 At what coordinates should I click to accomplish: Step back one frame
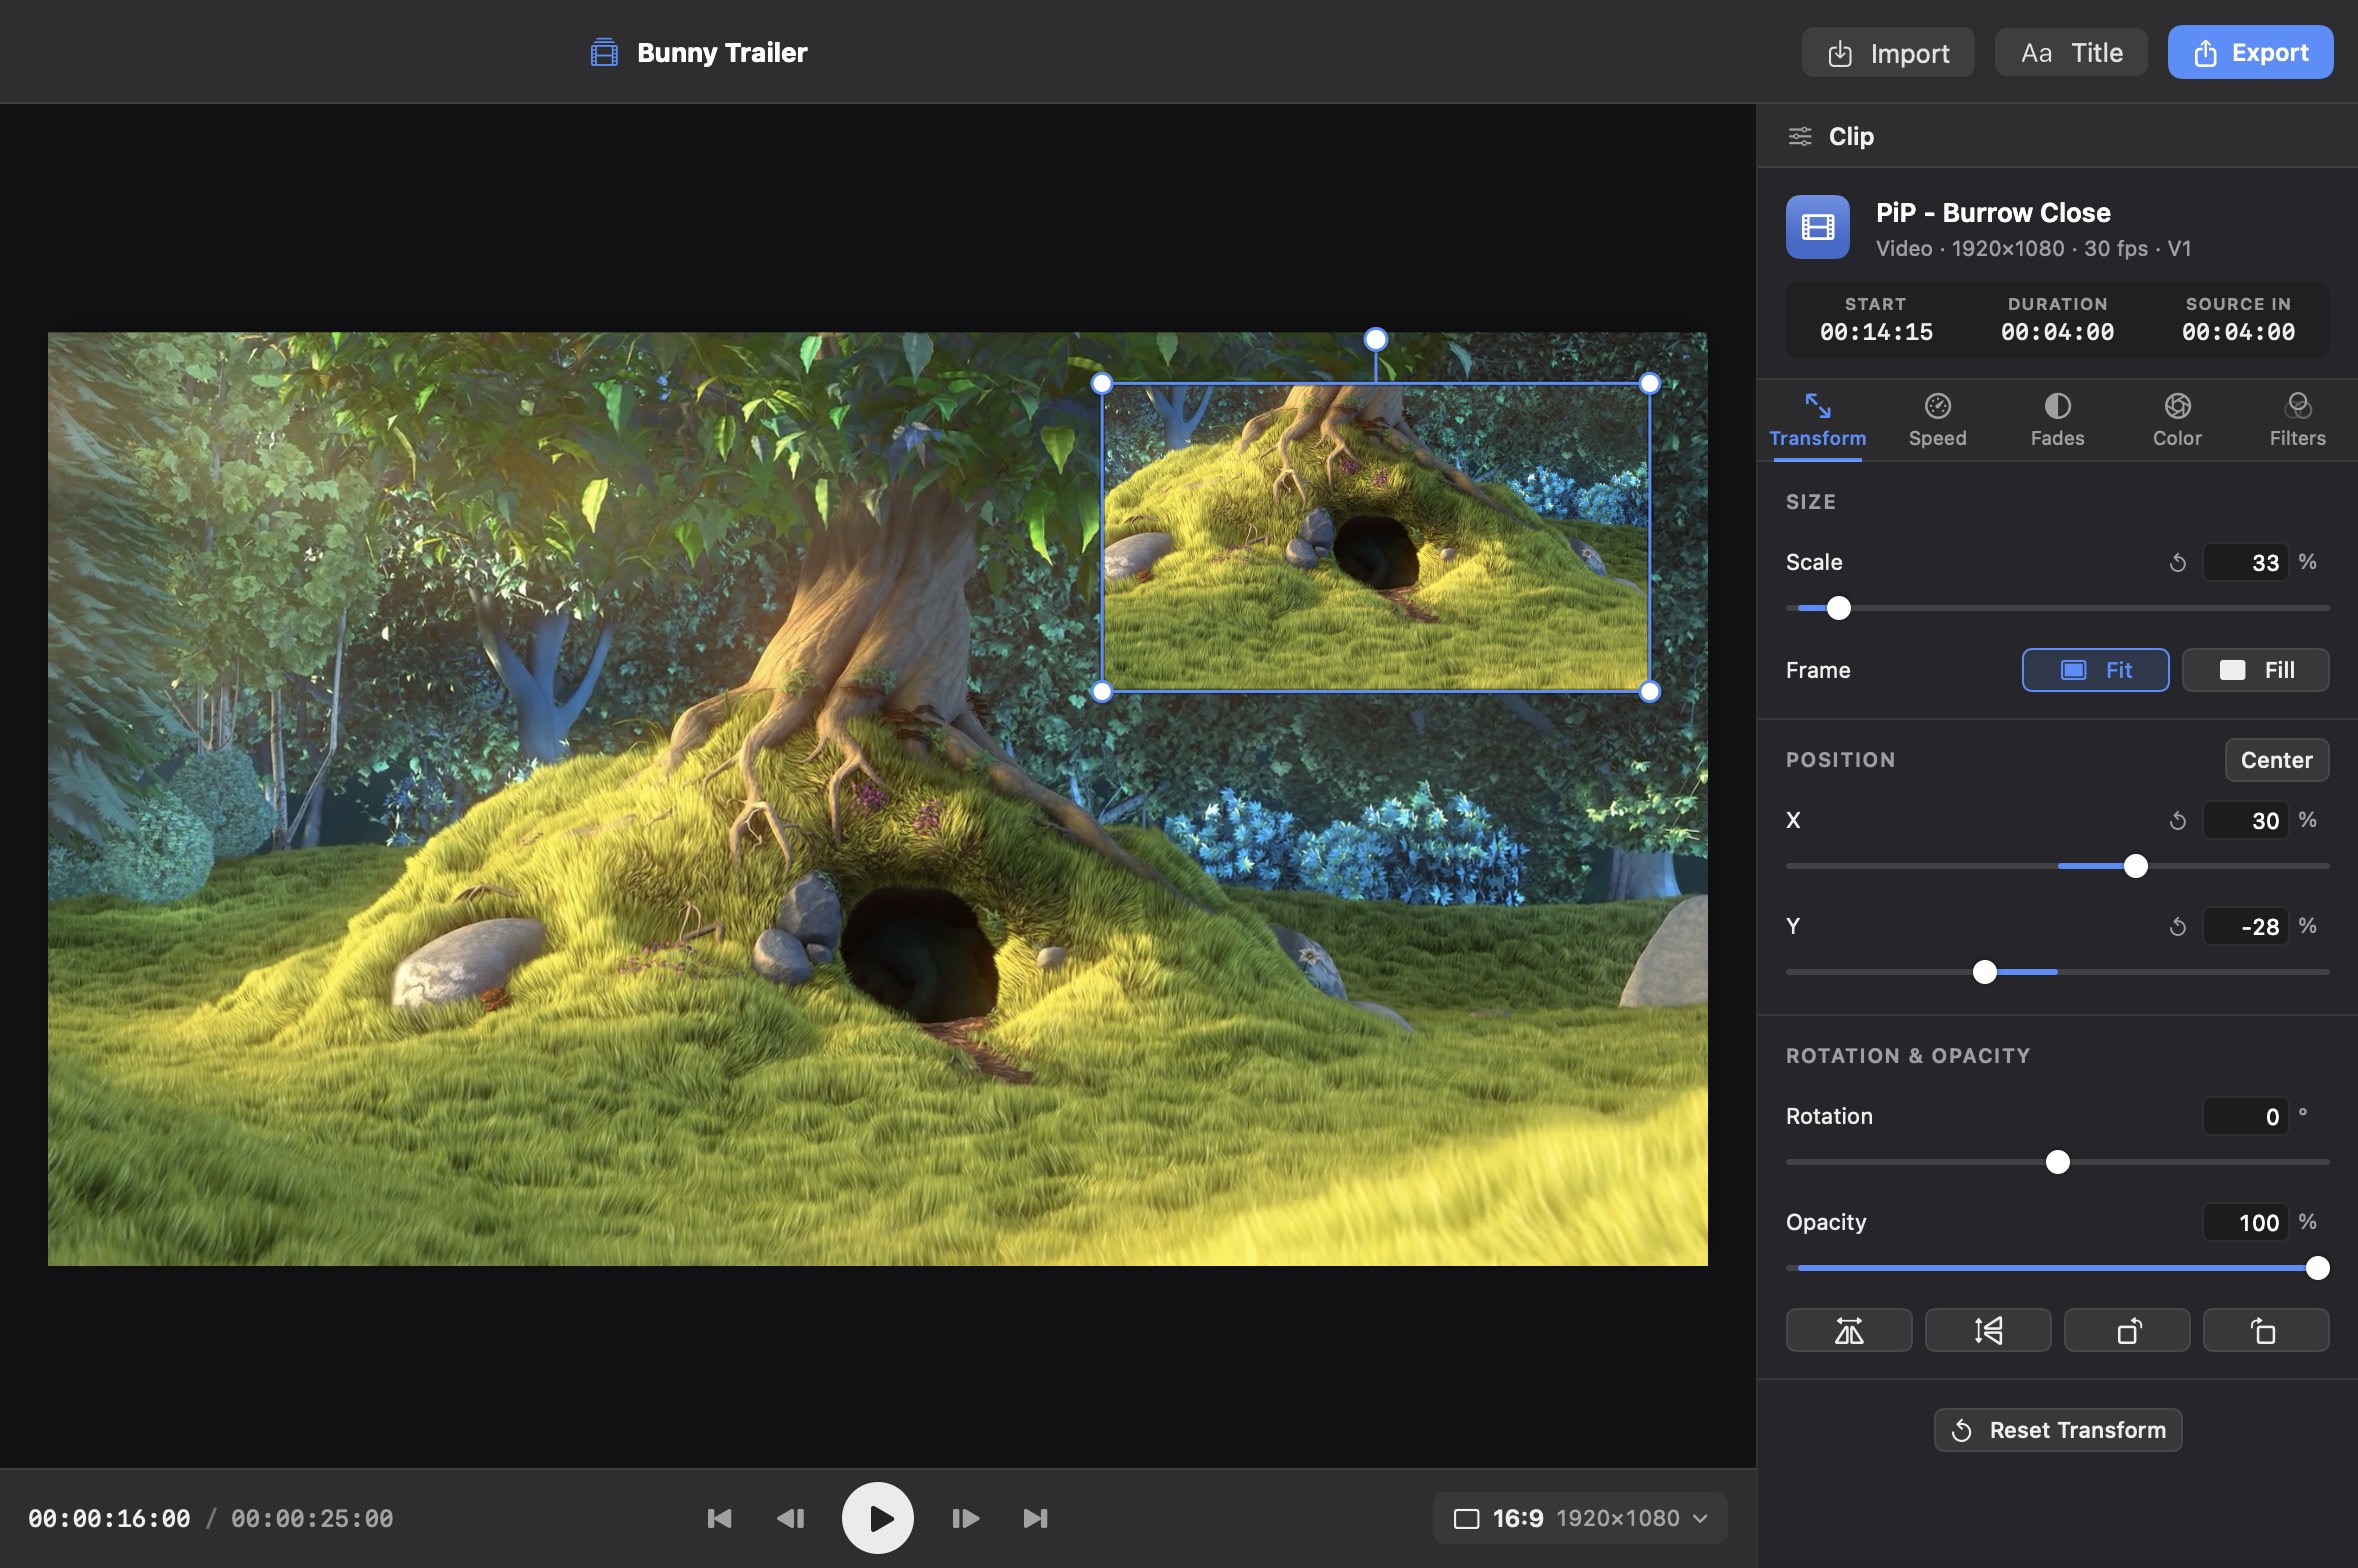tap(791, 1518)
